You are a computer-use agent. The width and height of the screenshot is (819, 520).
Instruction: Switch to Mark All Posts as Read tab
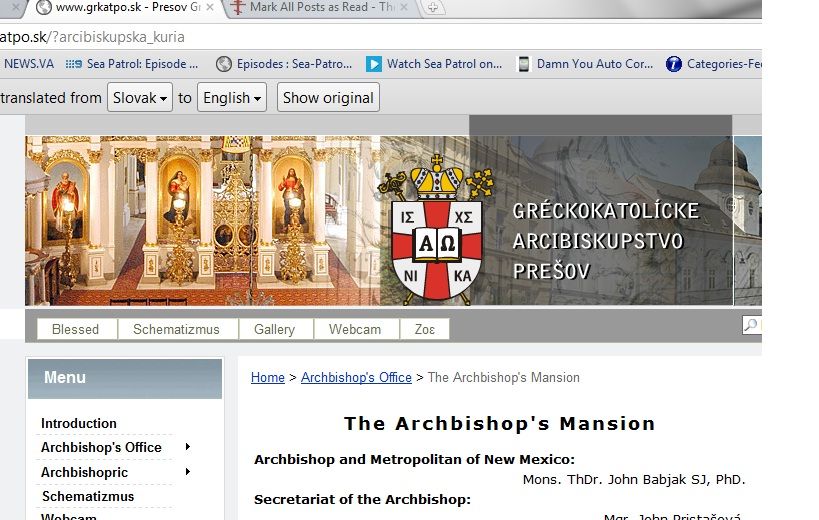tap(319, 8)
